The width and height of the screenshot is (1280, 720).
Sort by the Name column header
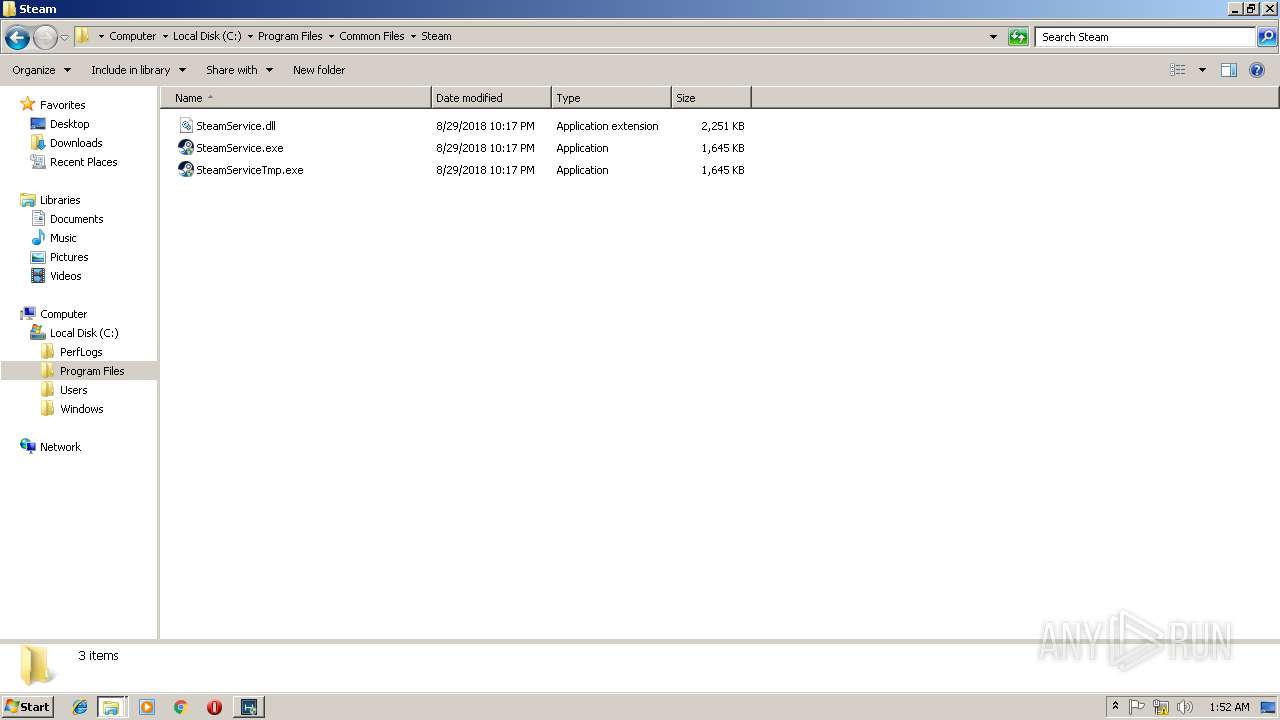point(296,98)
